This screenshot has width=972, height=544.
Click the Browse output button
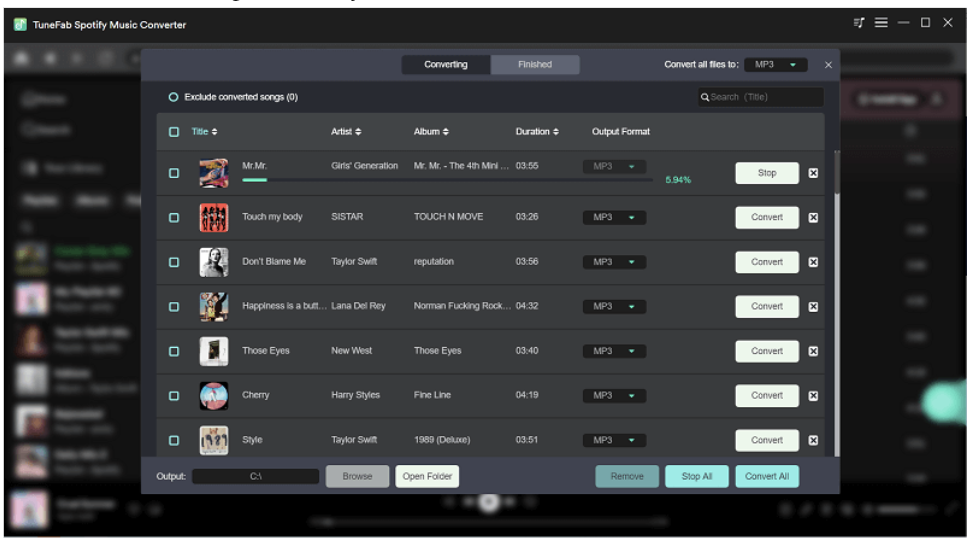click(x=357, y=476)
